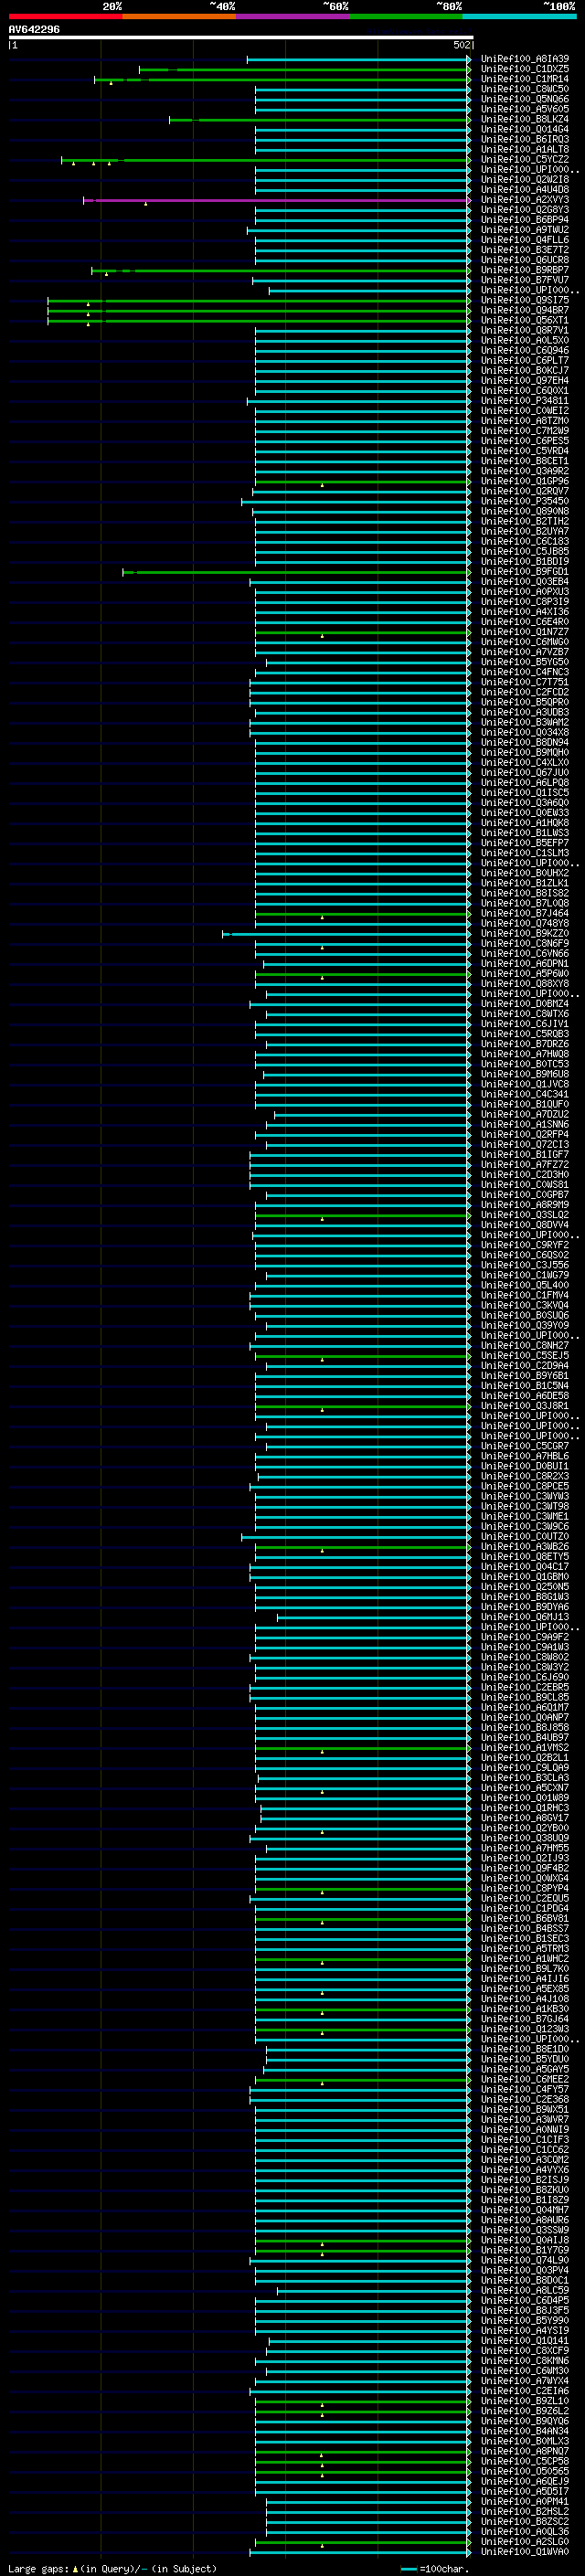Open the UniRef100_B9KZZ0 hit
Viewport: 585px width, 2576px height.
[x=524, y=933]
